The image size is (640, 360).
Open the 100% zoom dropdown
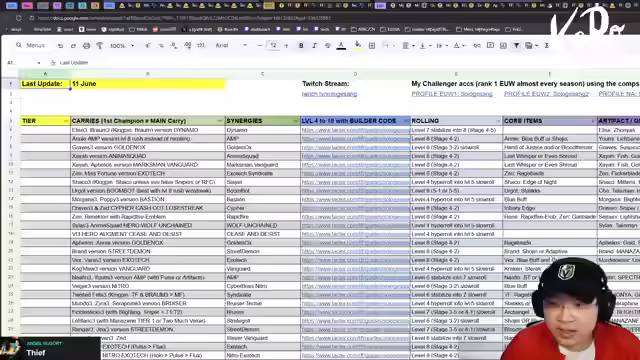click(122, 46)
